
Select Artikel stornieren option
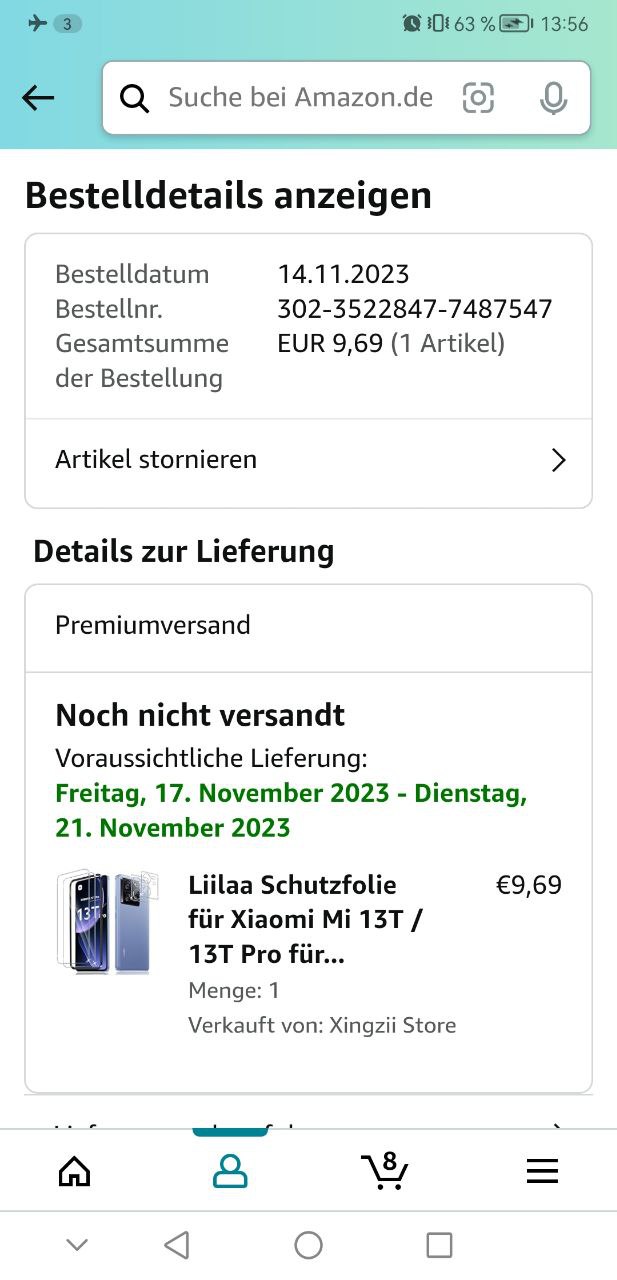pyautogui.click(x=308, y=460)
